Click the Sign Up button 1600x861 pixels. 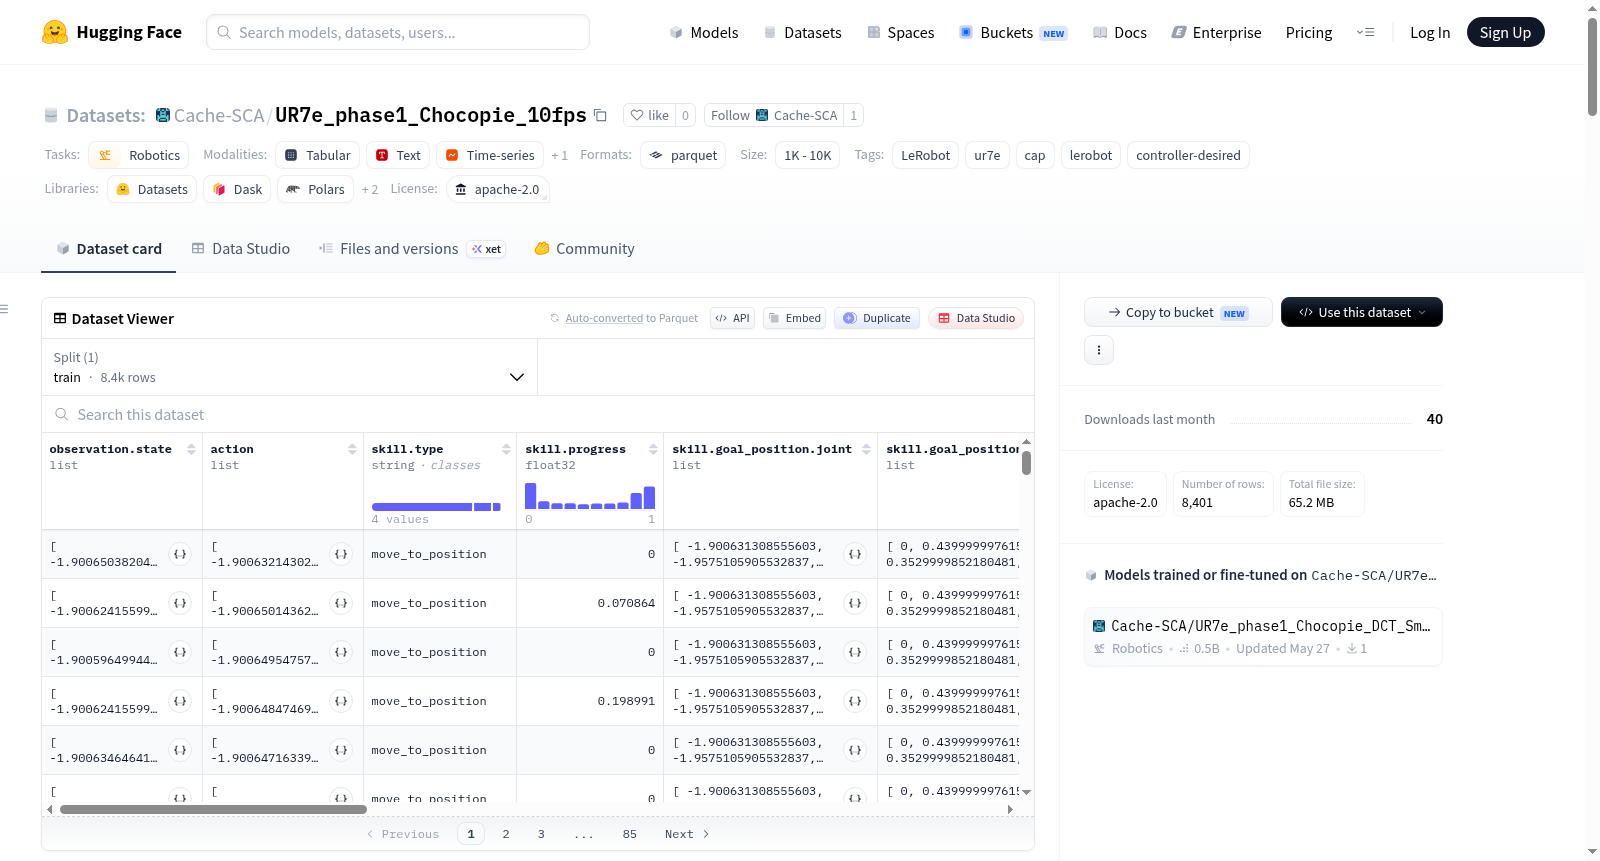click(x=1506, y=32)
